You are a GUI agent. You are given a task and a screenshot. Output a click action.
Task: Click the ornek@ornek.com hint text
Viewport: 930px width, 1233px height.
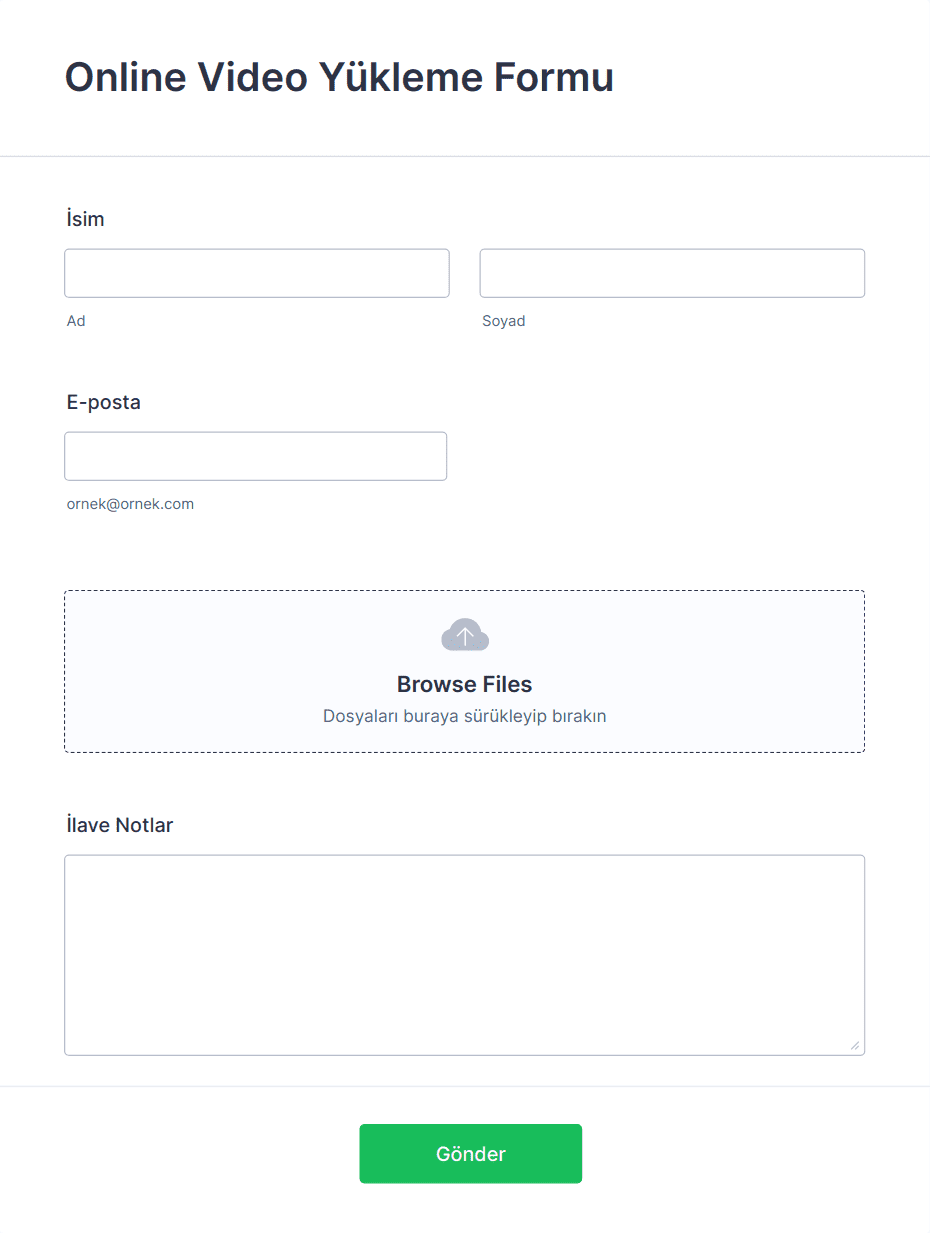point(130,504)
